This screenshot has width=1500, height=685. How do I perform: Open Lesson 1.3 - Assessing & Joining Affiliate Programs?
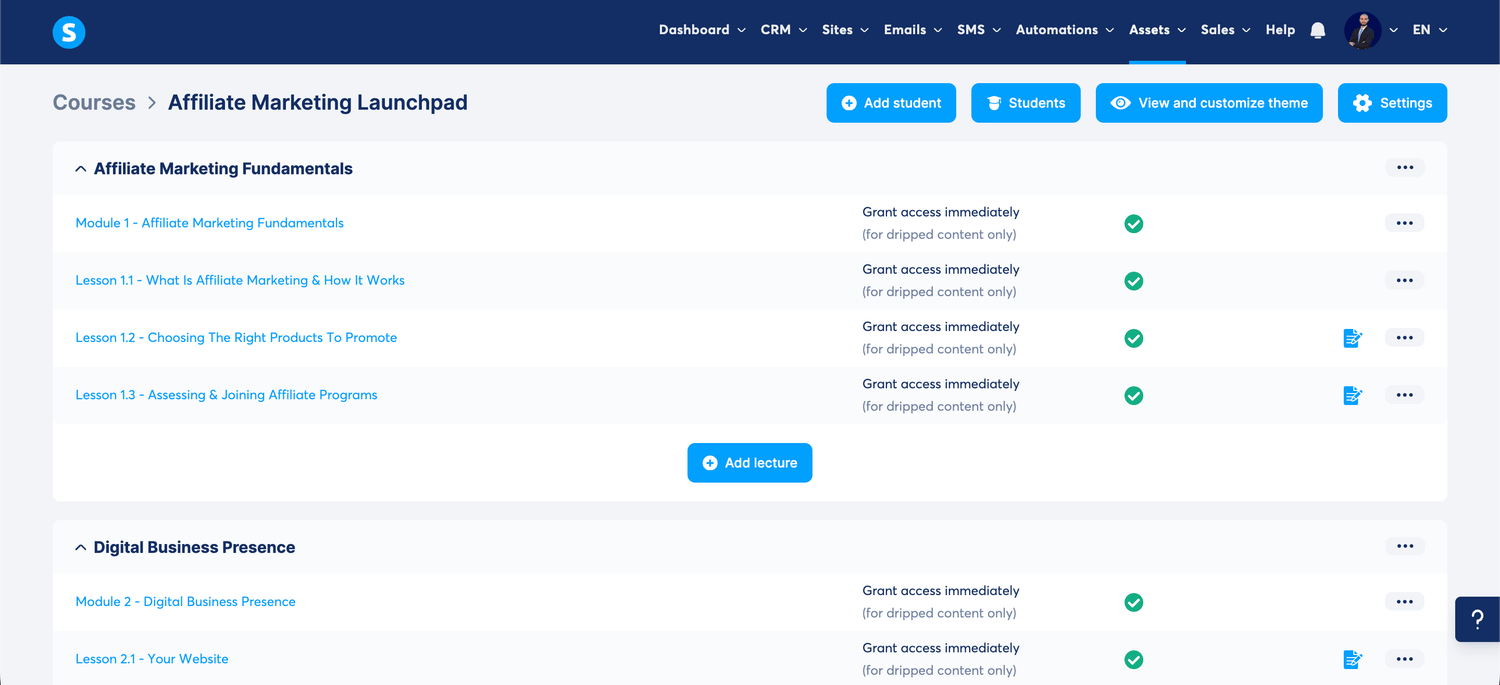pyautogui.click(x=226, y=395)
